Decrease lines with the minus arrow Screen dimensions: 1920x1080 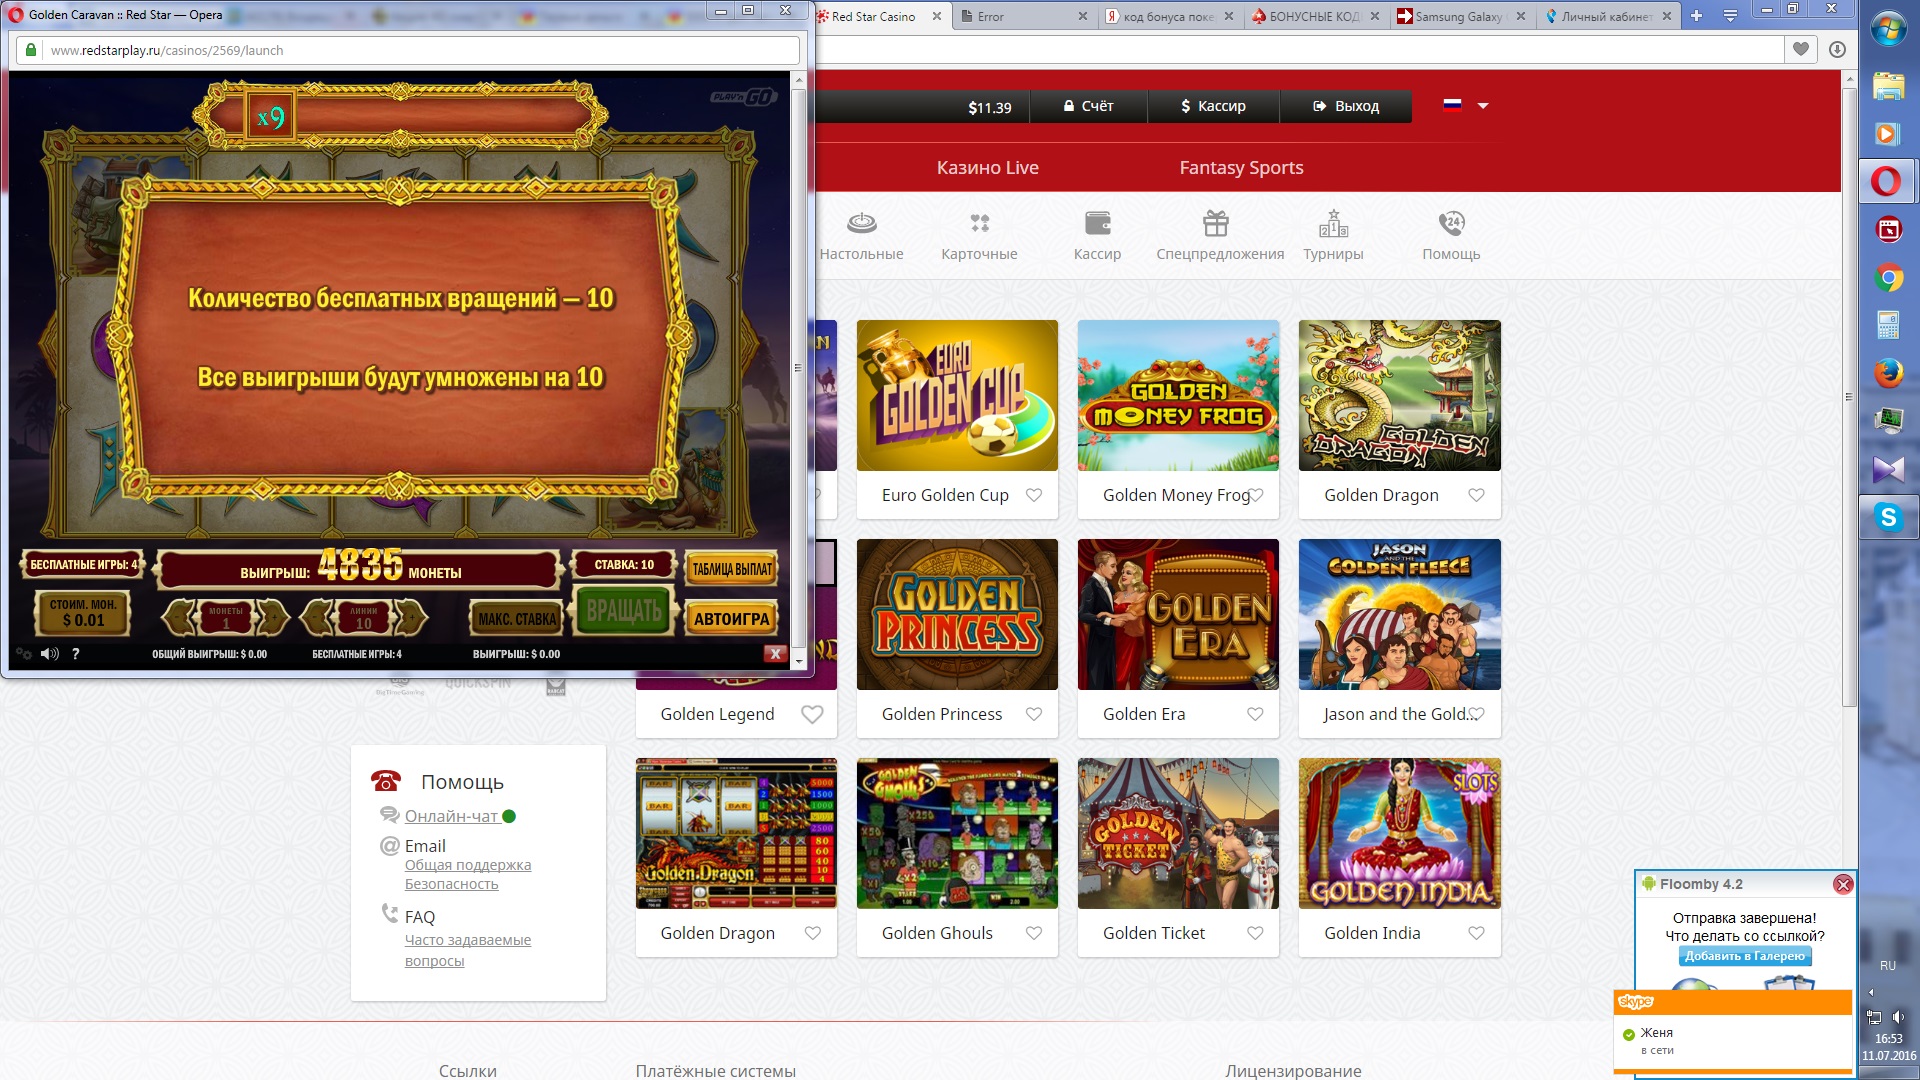(x=317, y=618)
